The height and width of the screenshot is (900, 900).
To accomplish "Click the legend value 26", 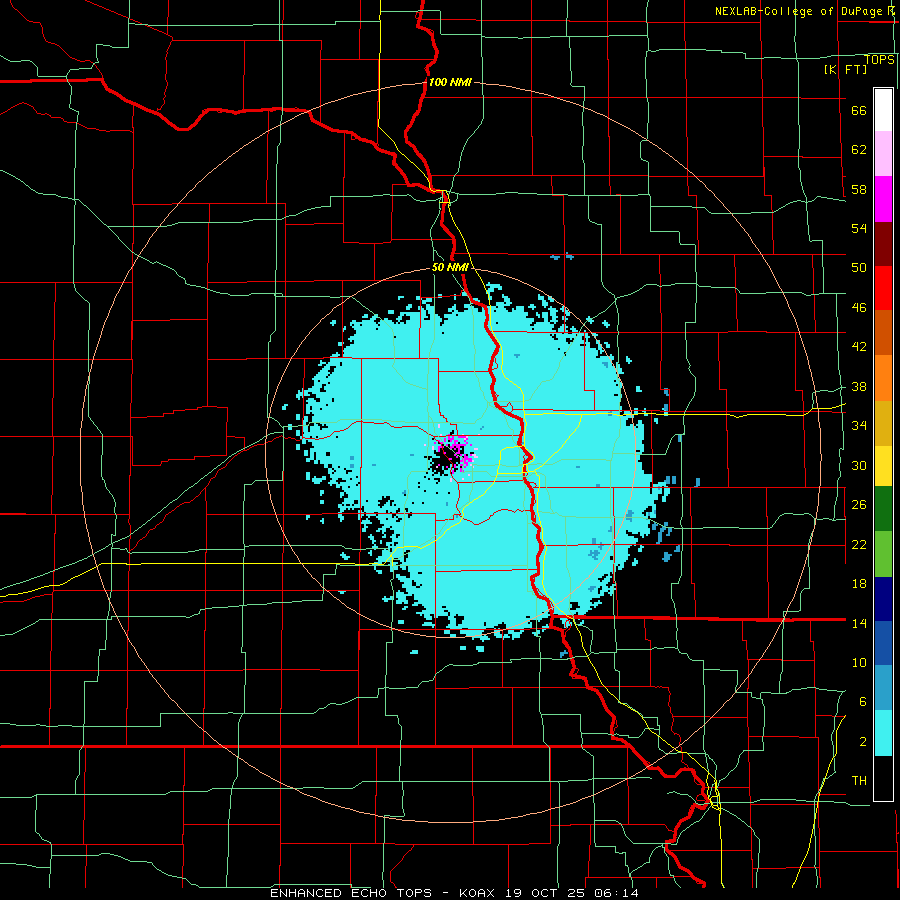I will coord(859,505).
